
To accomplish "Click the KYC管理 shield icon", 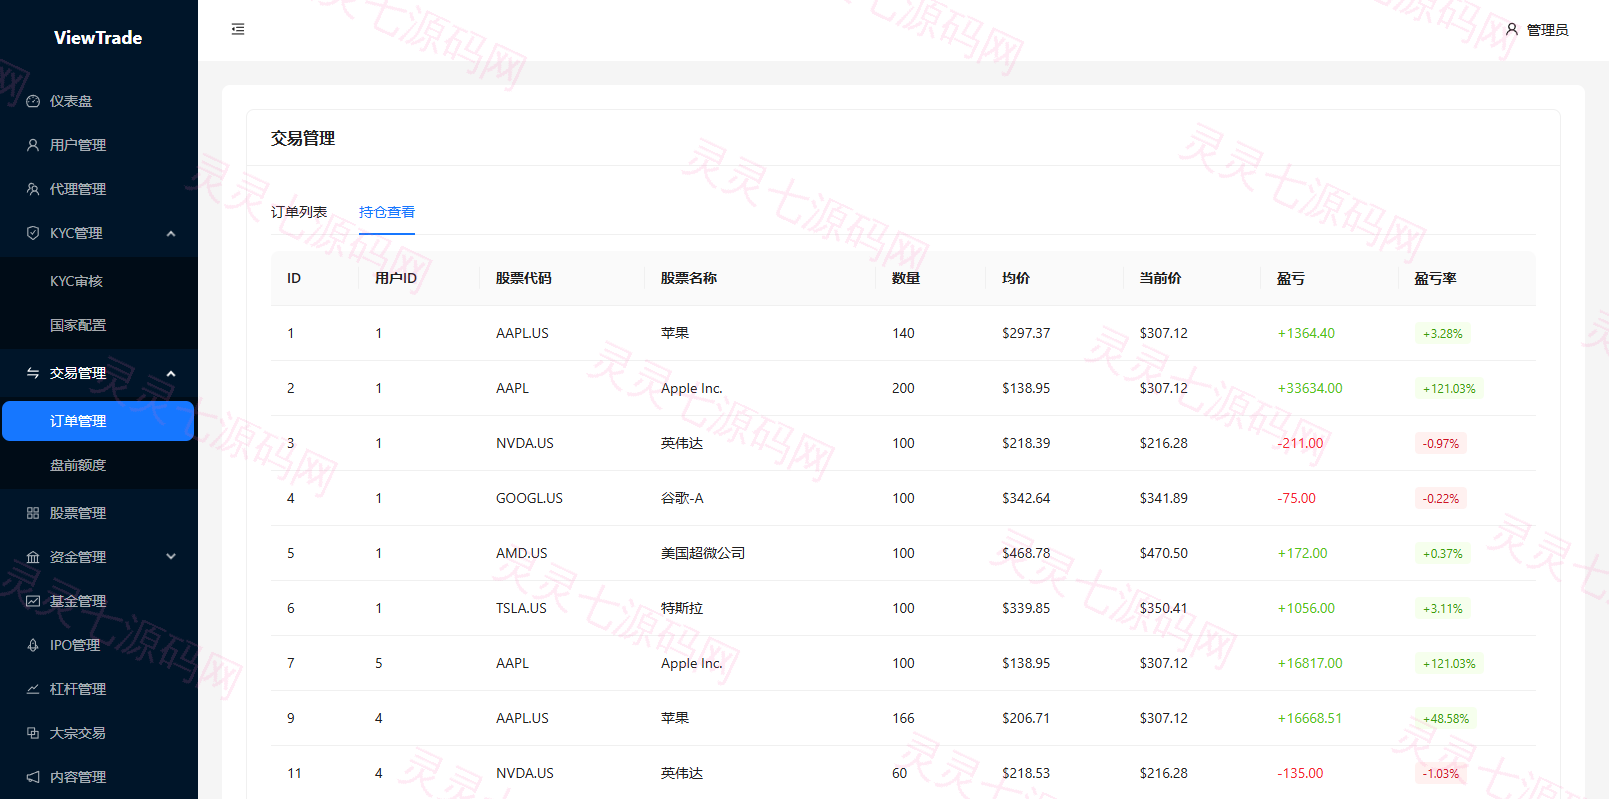I will point(33,233).
